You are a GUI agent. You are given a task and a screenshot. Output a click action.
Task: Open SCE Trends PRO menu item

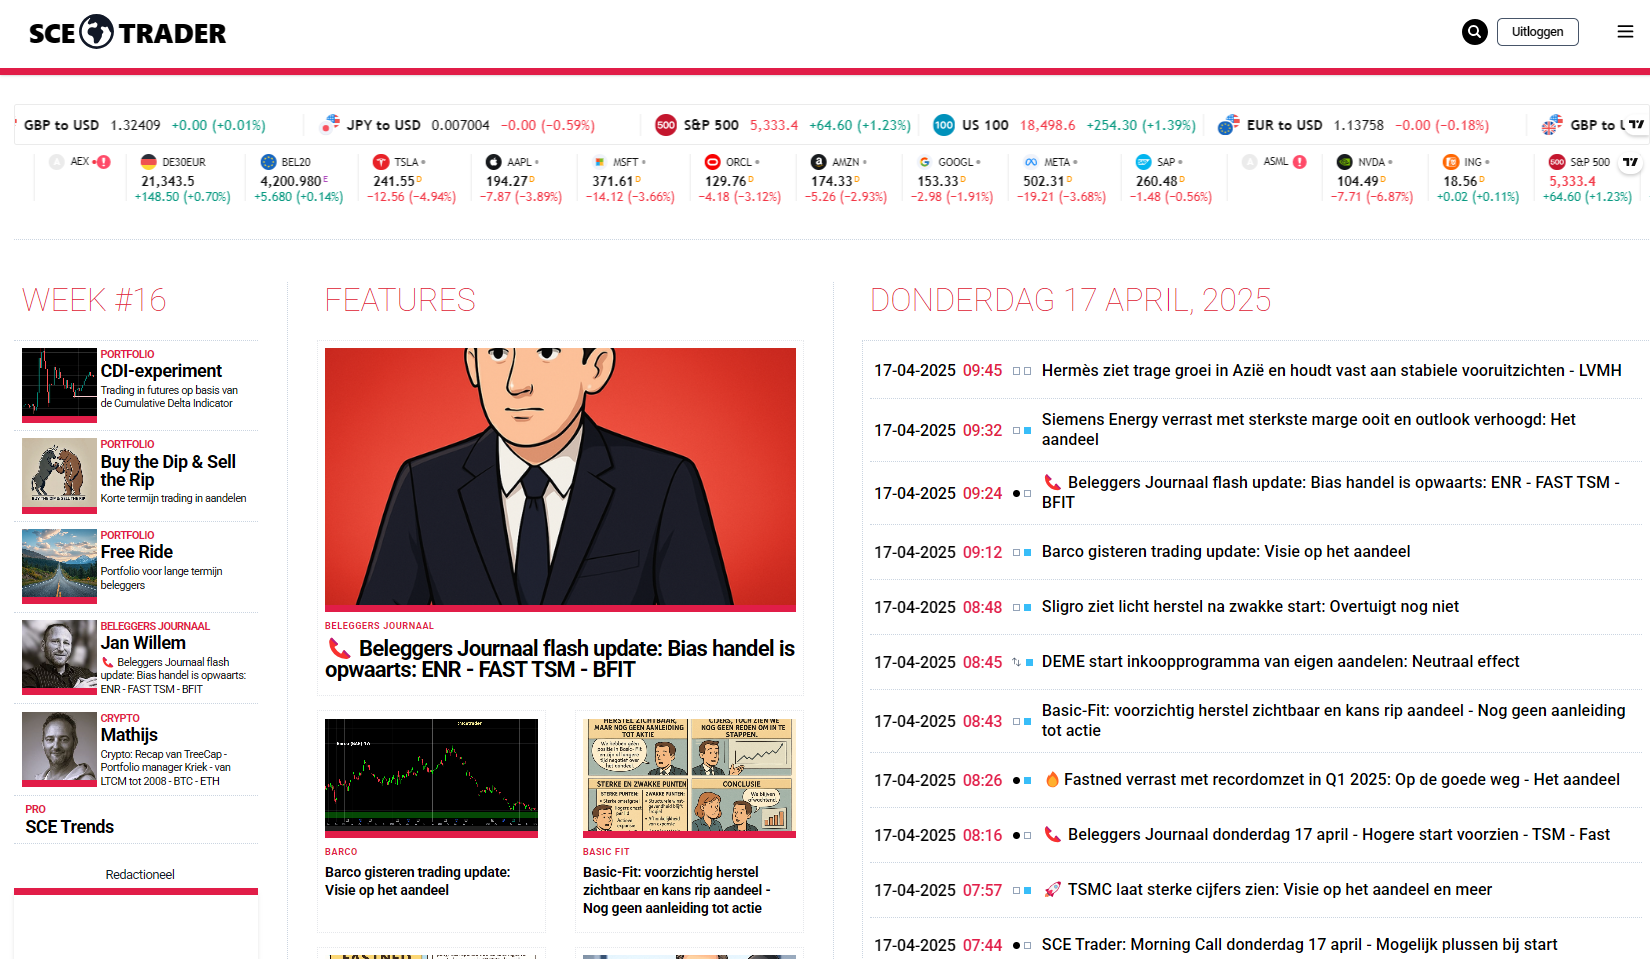(70, 827)
